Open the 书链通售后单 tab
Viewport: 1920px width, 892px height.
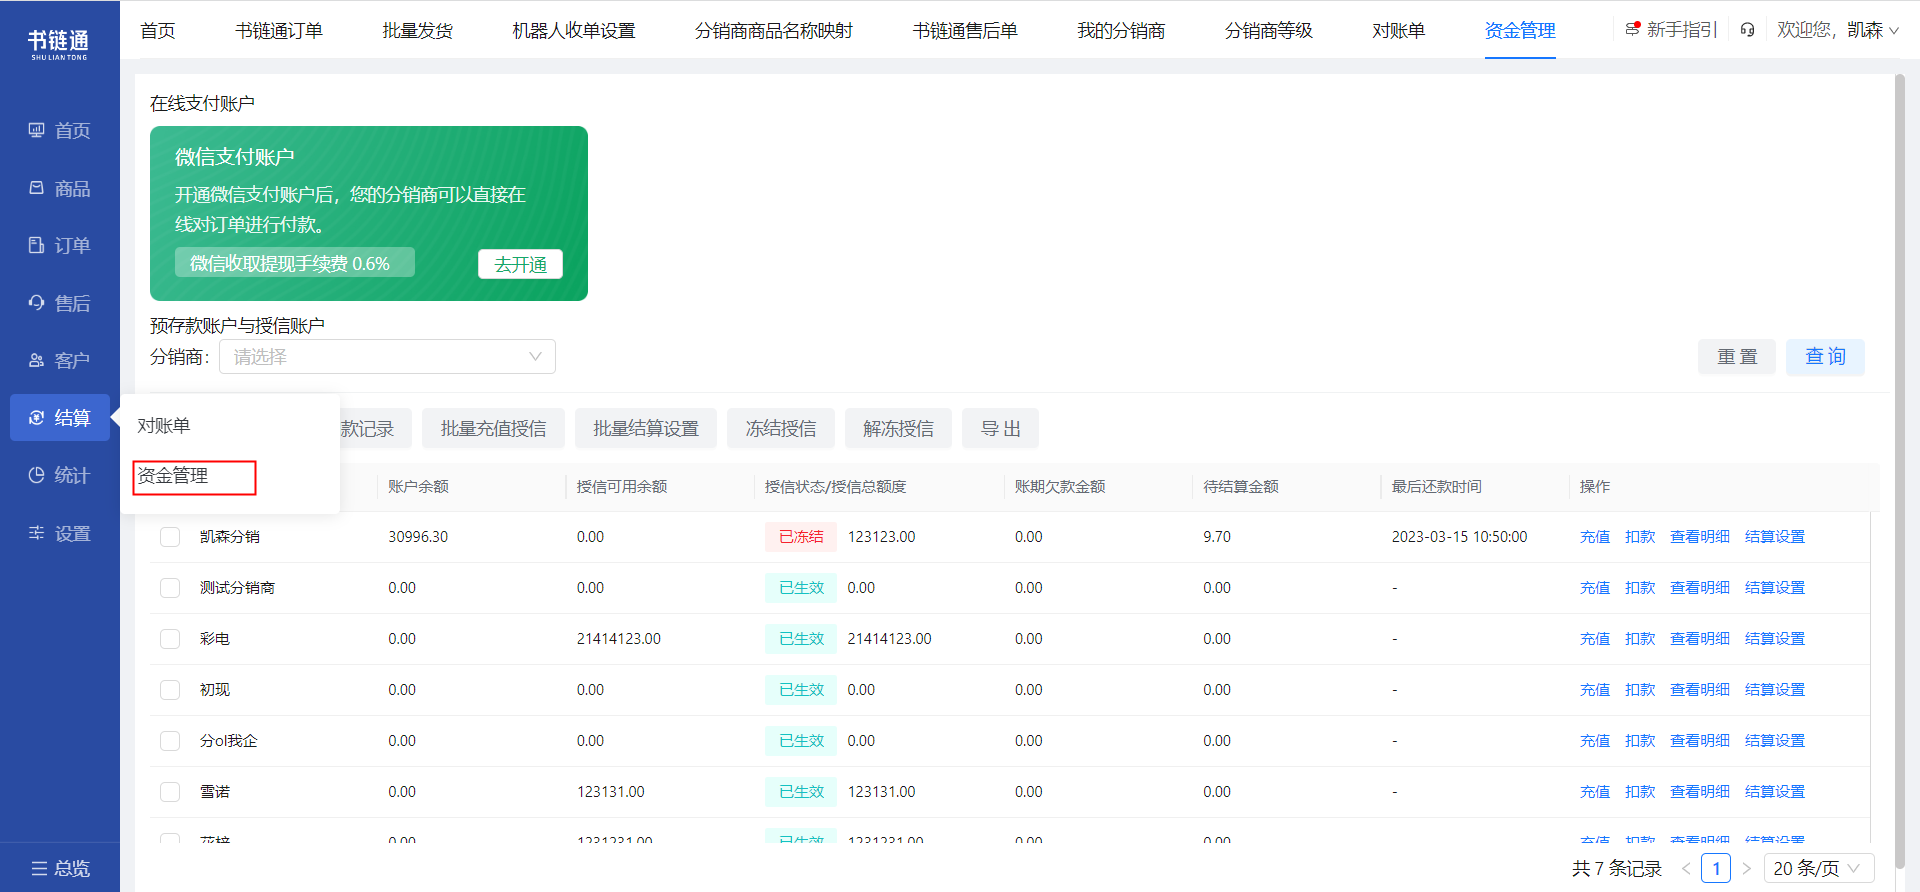coord(965,31)
